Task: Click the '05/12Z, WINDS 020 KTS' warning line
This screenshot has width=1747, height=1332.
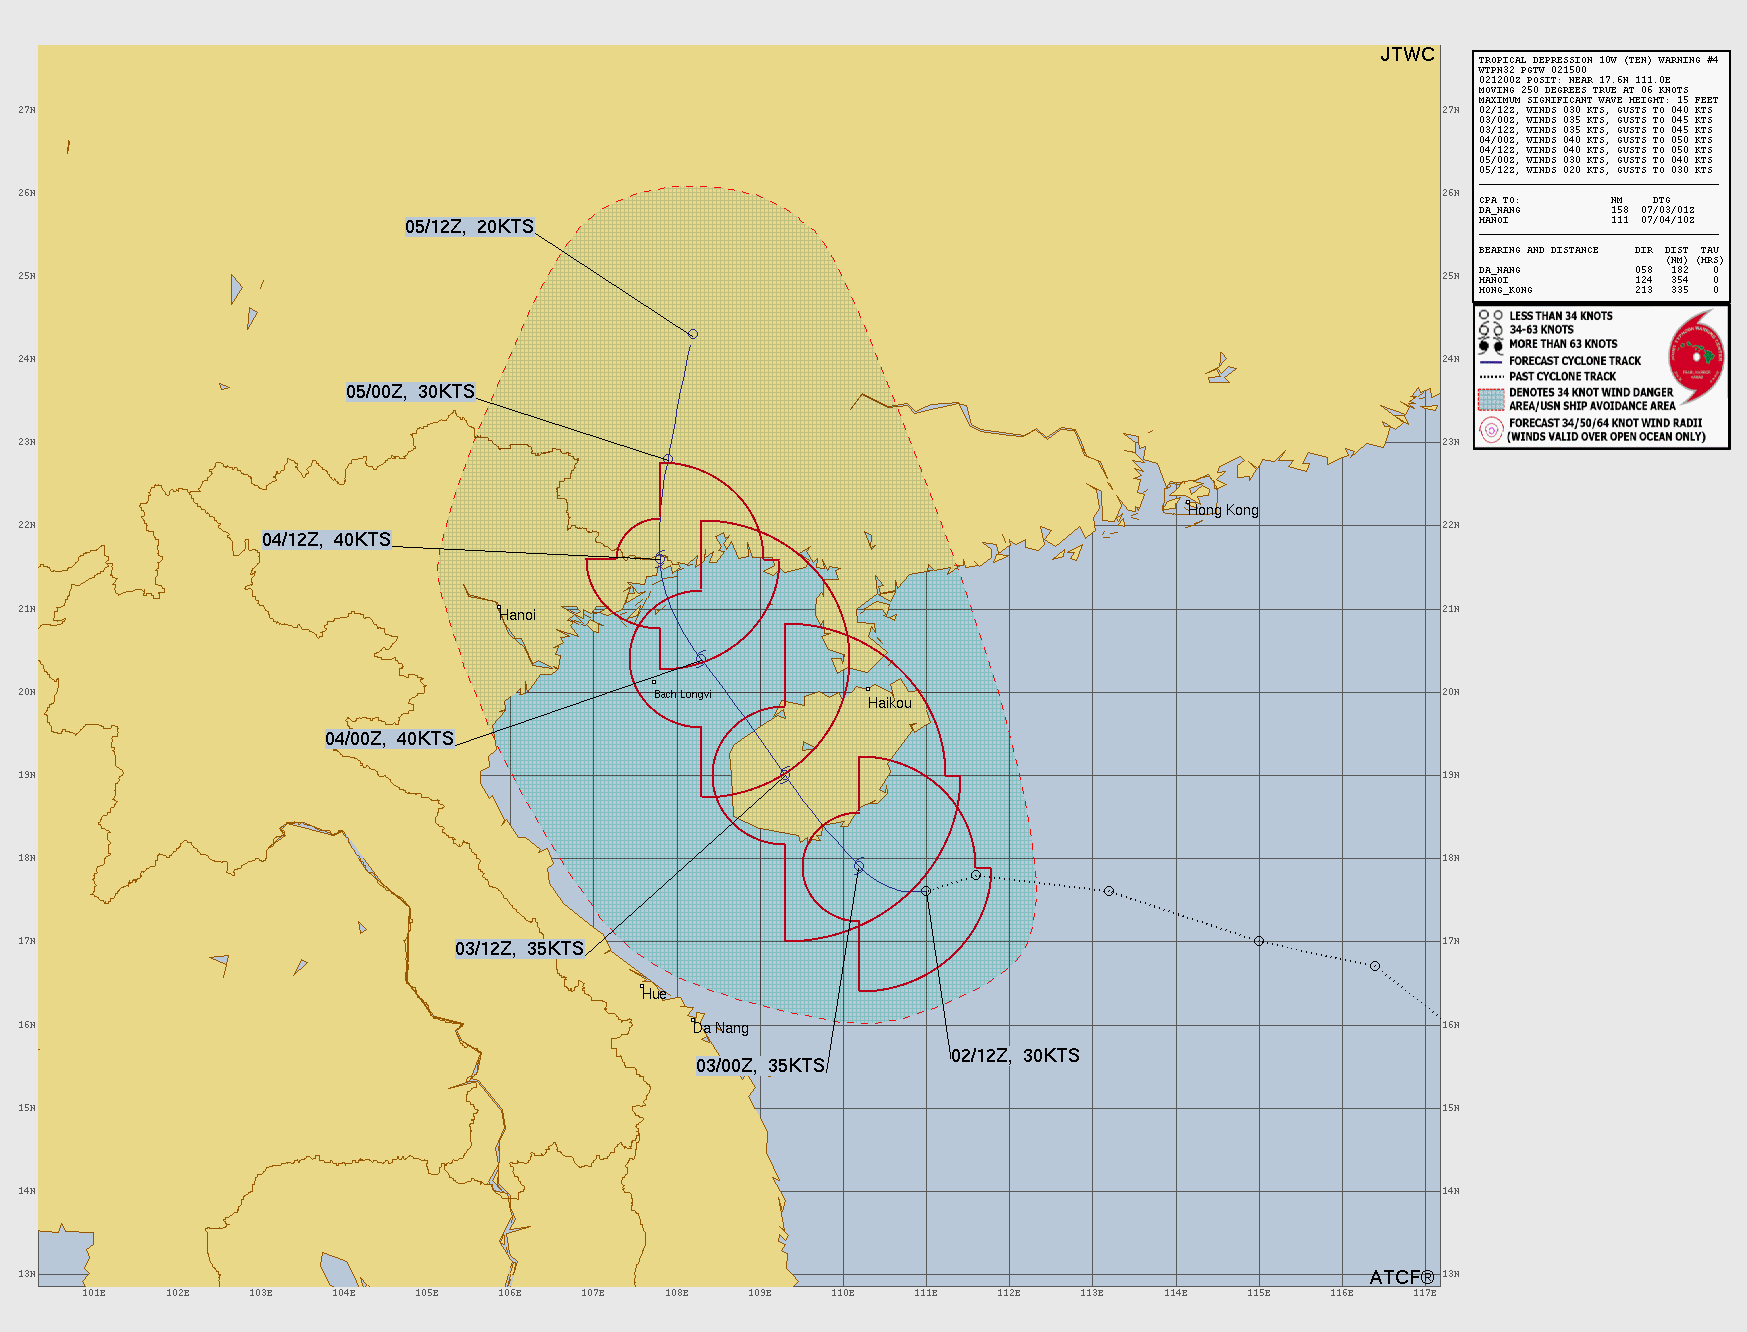Action: [x=1595, y=170]
